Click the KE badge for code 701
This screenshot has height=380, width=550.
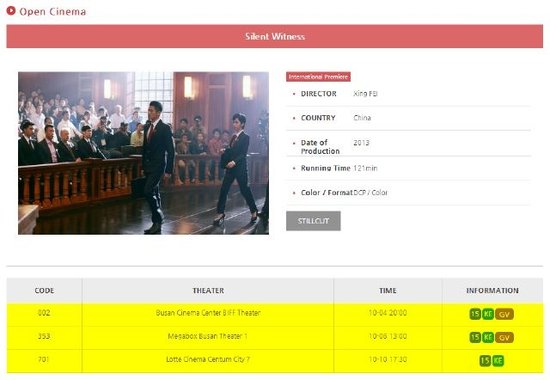498,360
